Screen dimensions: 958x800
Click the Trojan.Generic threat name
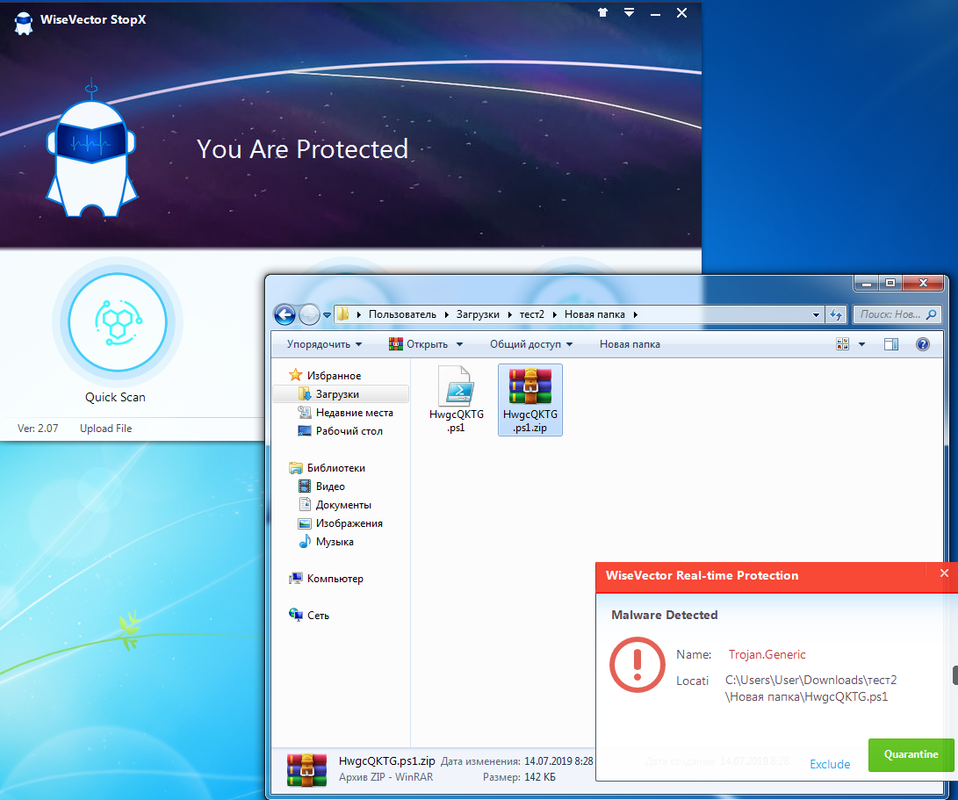click(x=767, y=655)
